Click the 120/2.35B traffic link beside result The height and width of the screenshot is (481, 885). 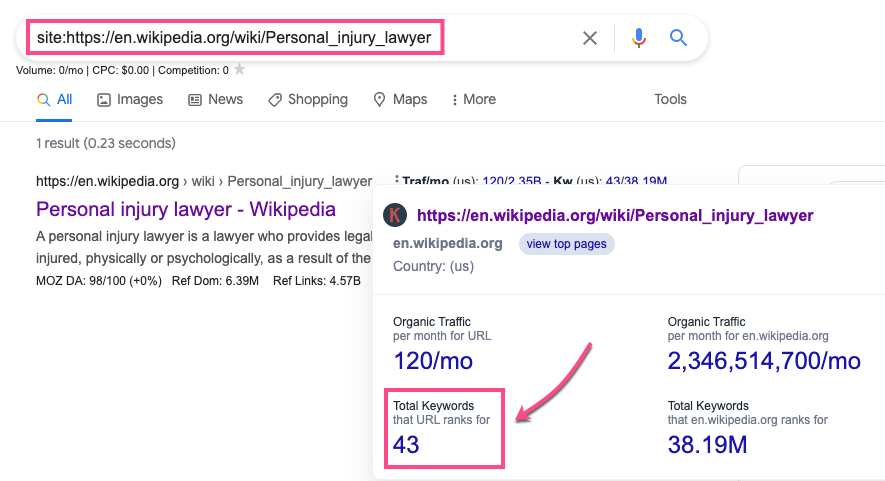coord(512,181)
